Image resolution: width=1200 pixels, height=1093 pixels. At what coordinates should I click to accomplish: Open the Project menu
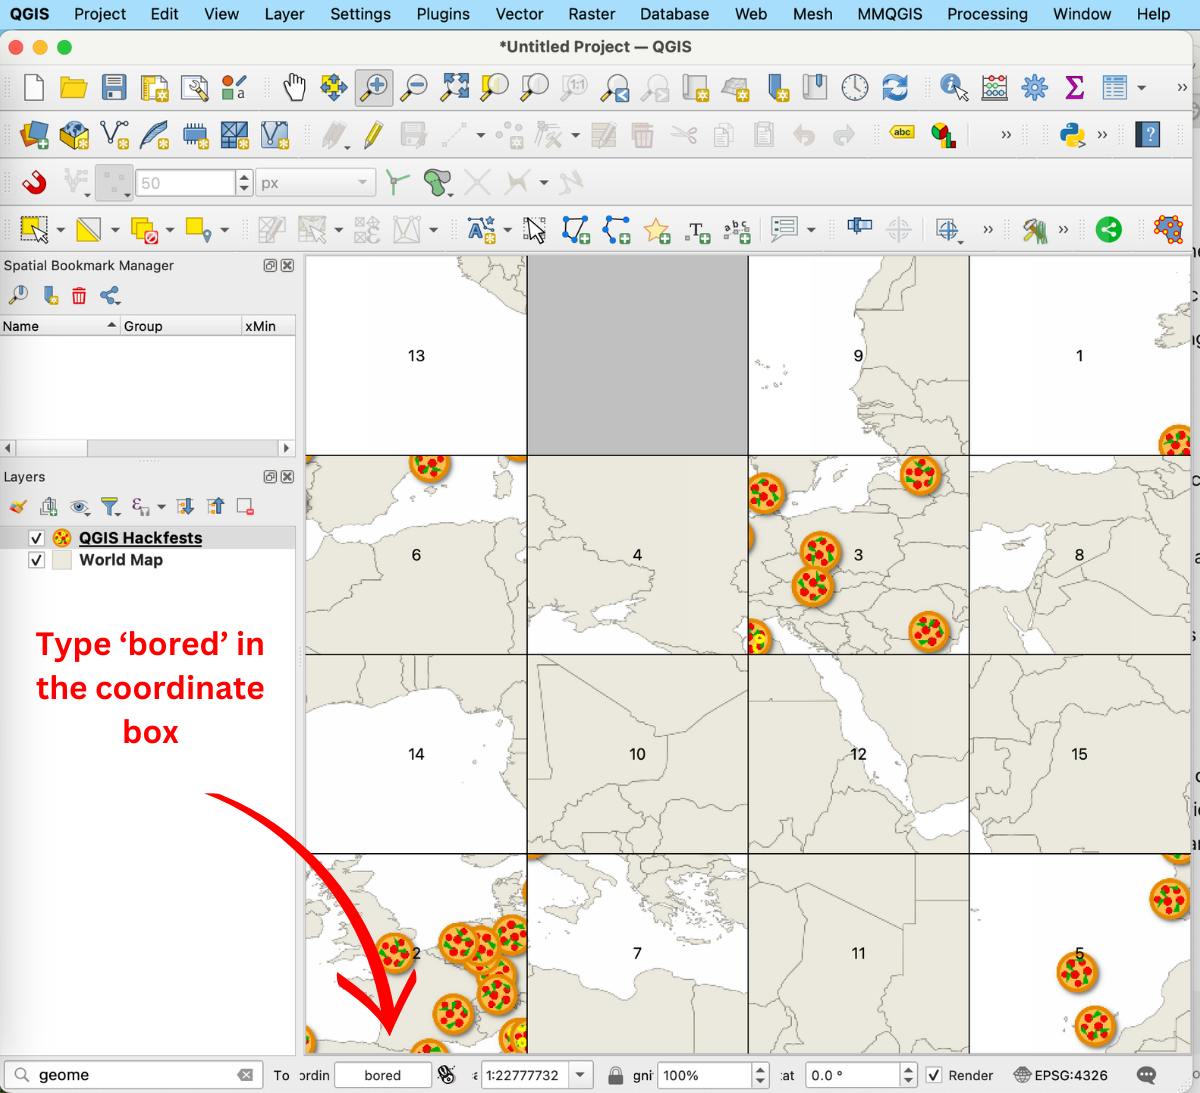(x=100, y=14)
